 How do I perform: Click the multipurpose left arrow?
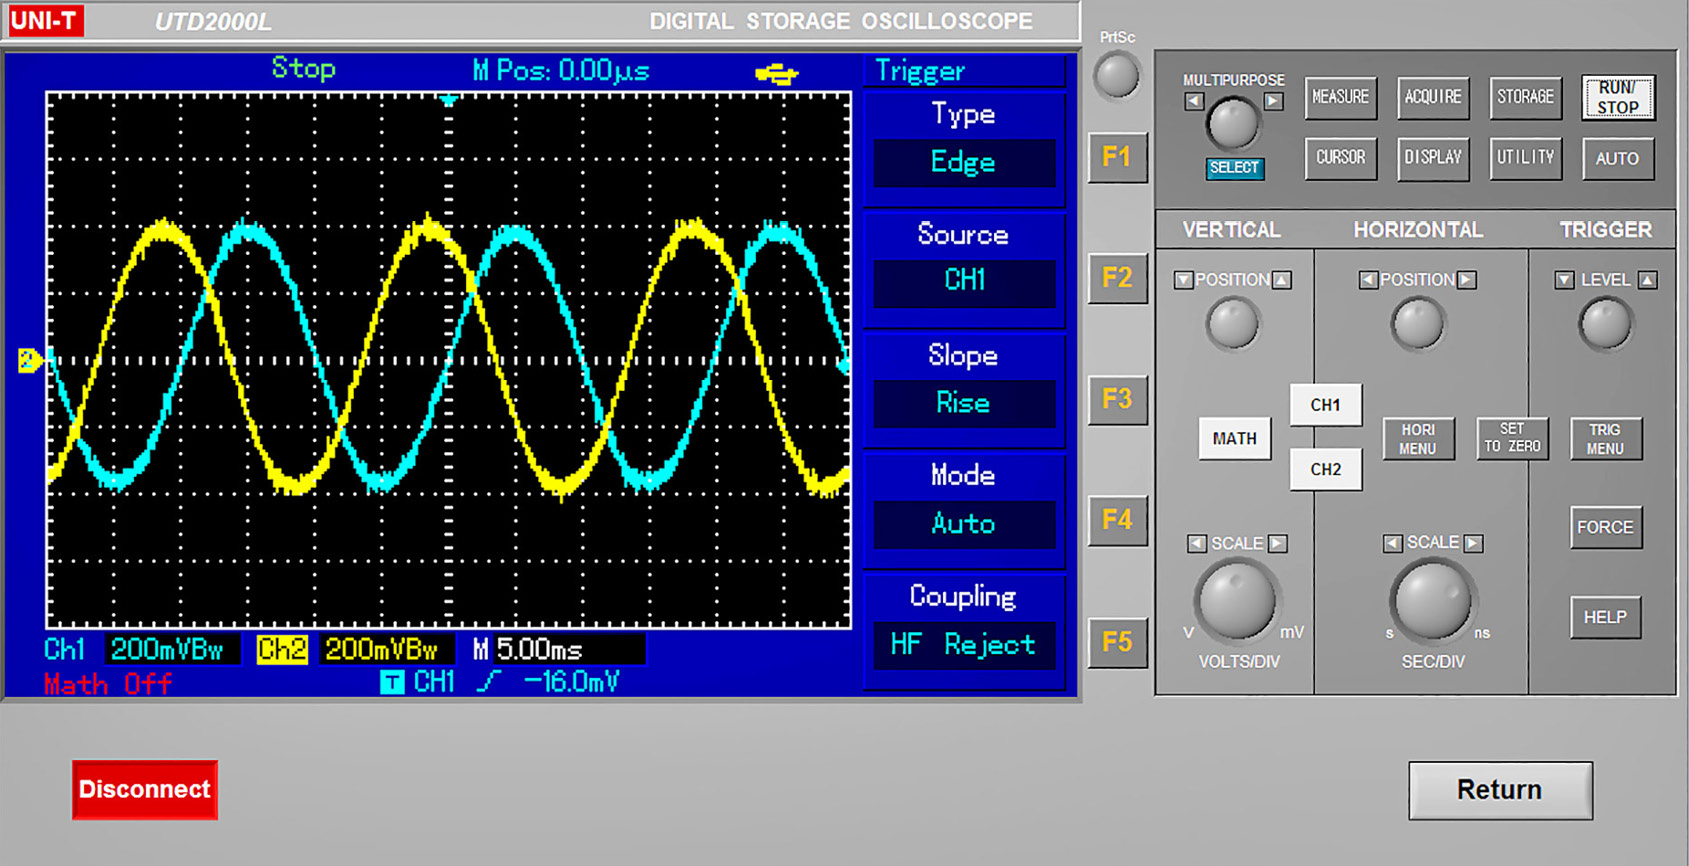click(x=1193, y=101)
